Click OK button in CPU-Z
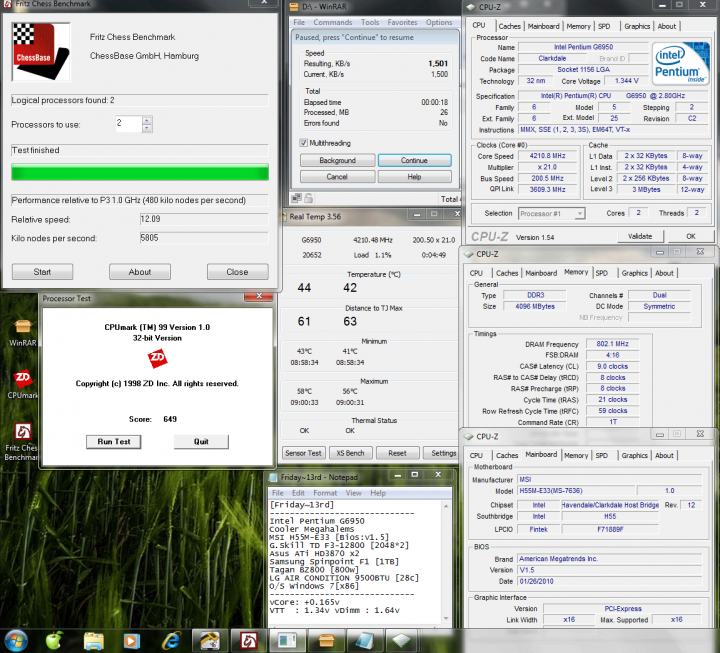 click(691, 236)
